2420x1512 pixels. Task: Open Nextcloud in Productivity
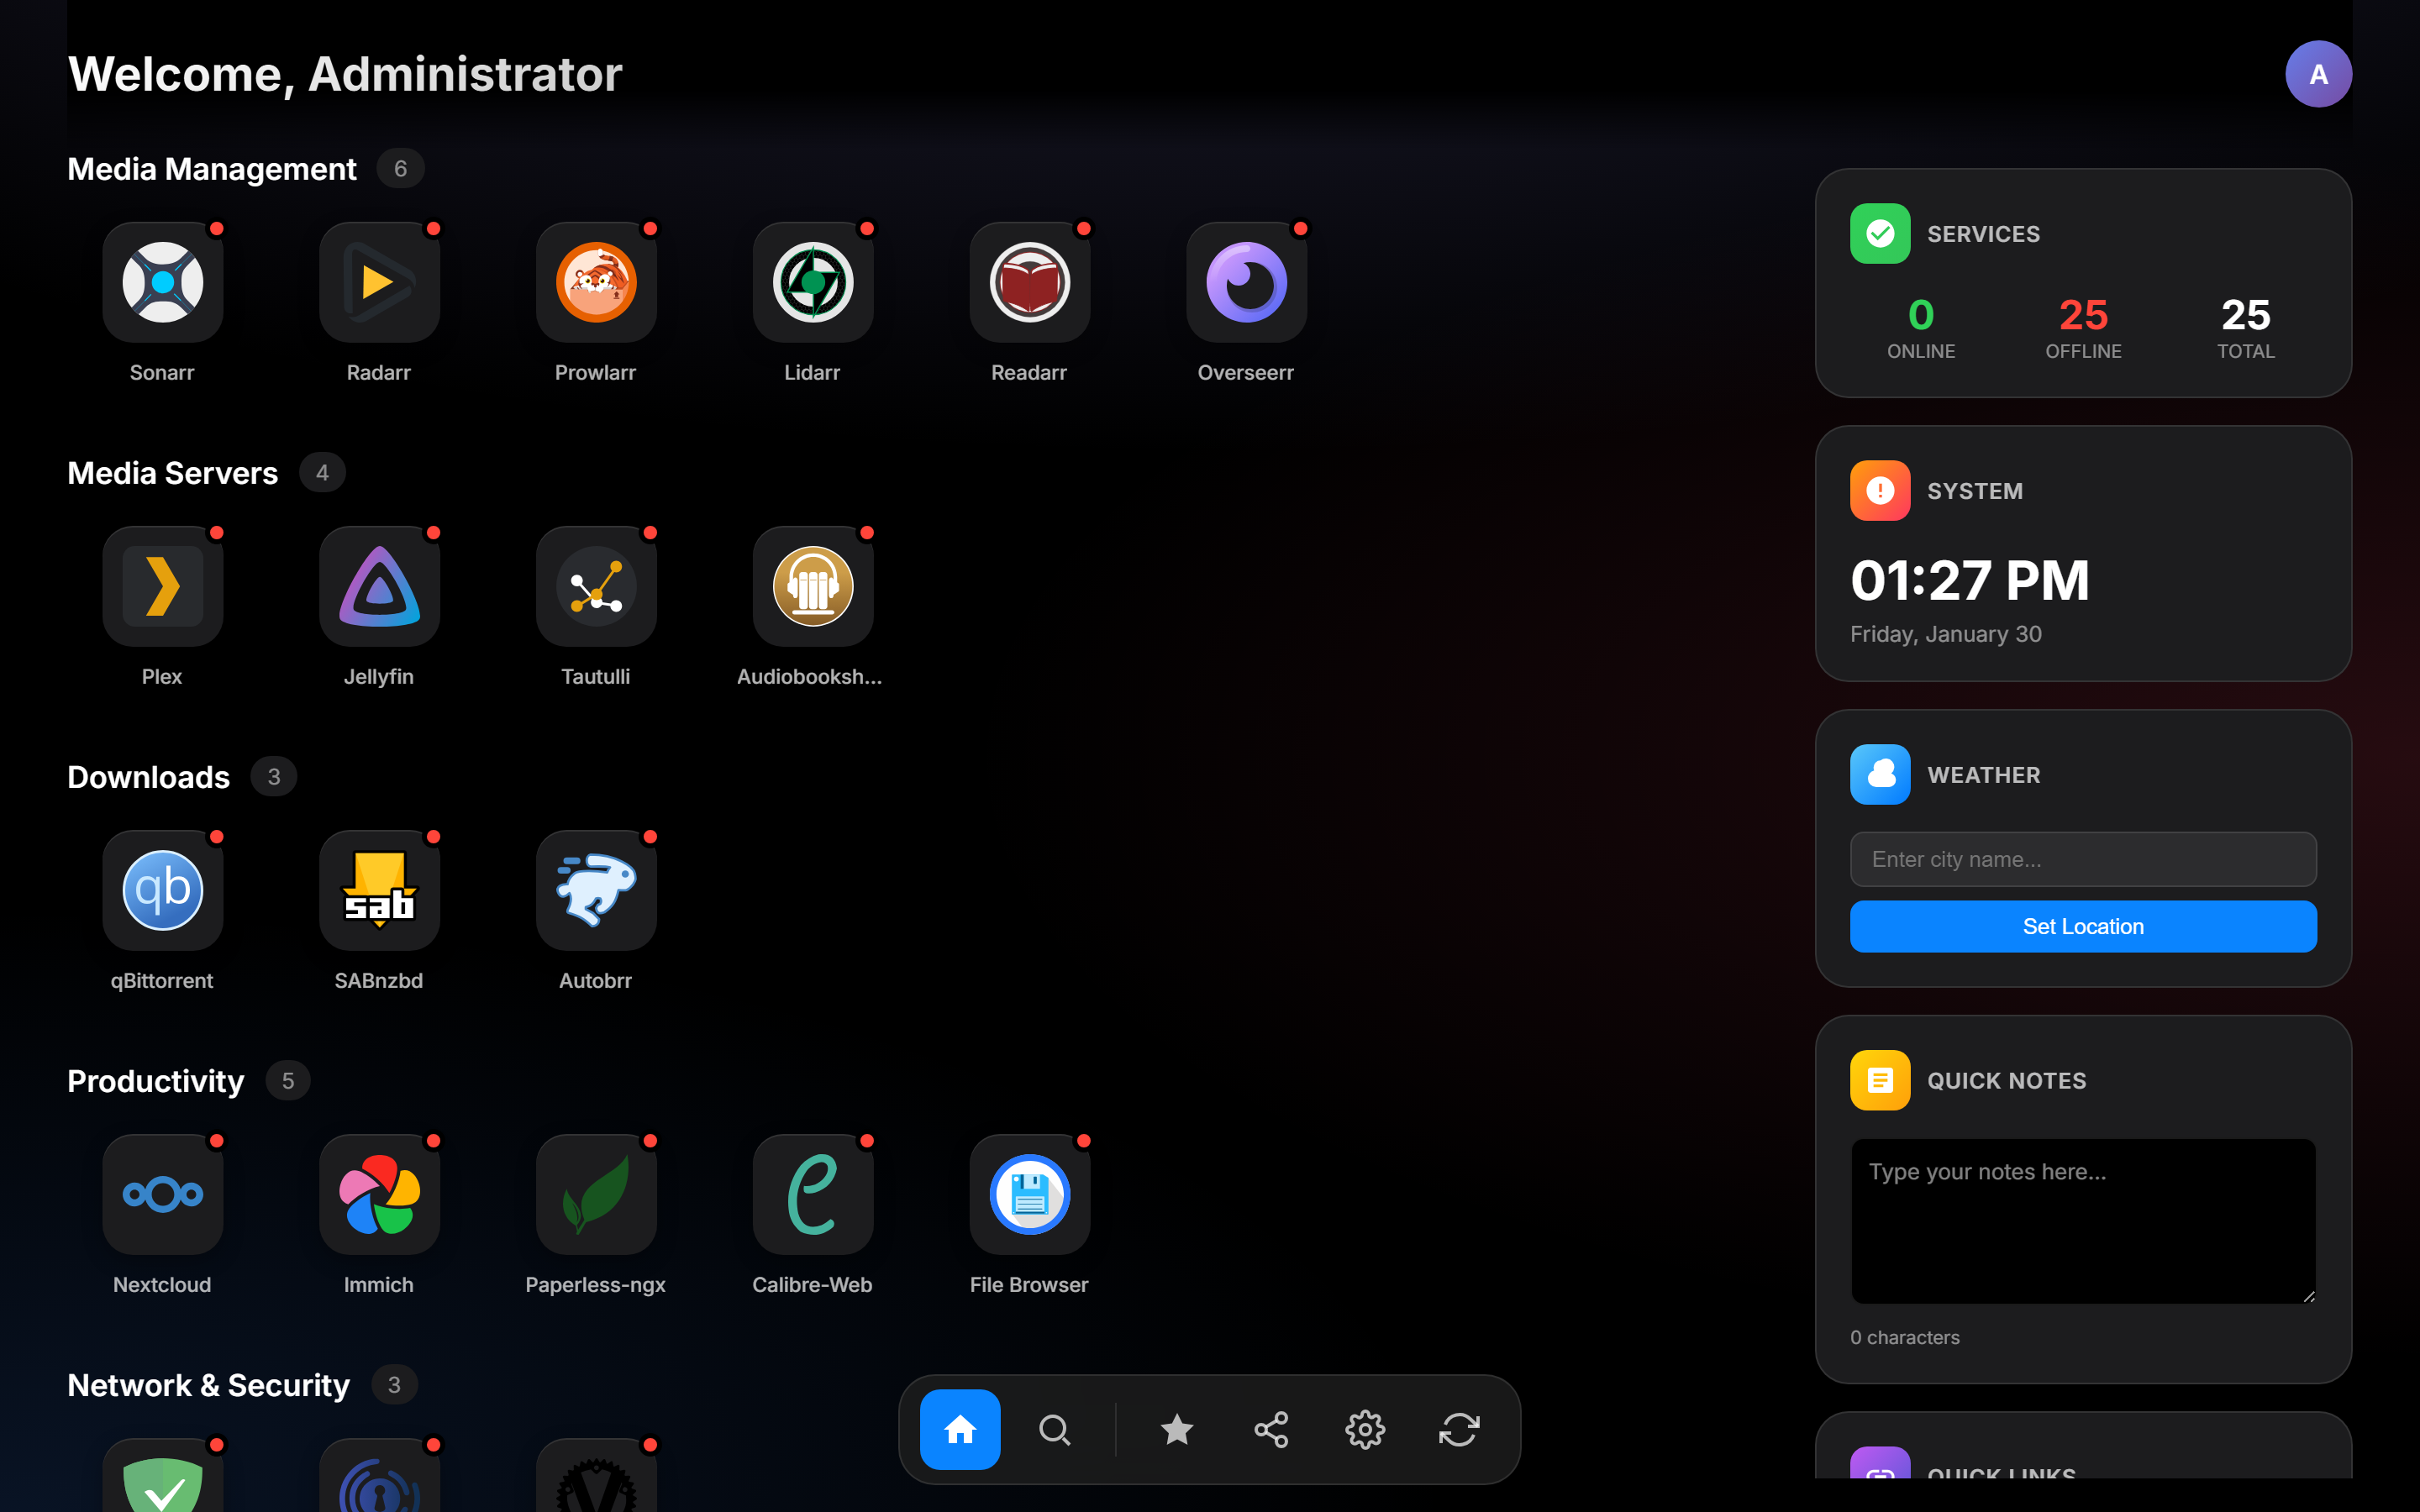(162, 1194)
